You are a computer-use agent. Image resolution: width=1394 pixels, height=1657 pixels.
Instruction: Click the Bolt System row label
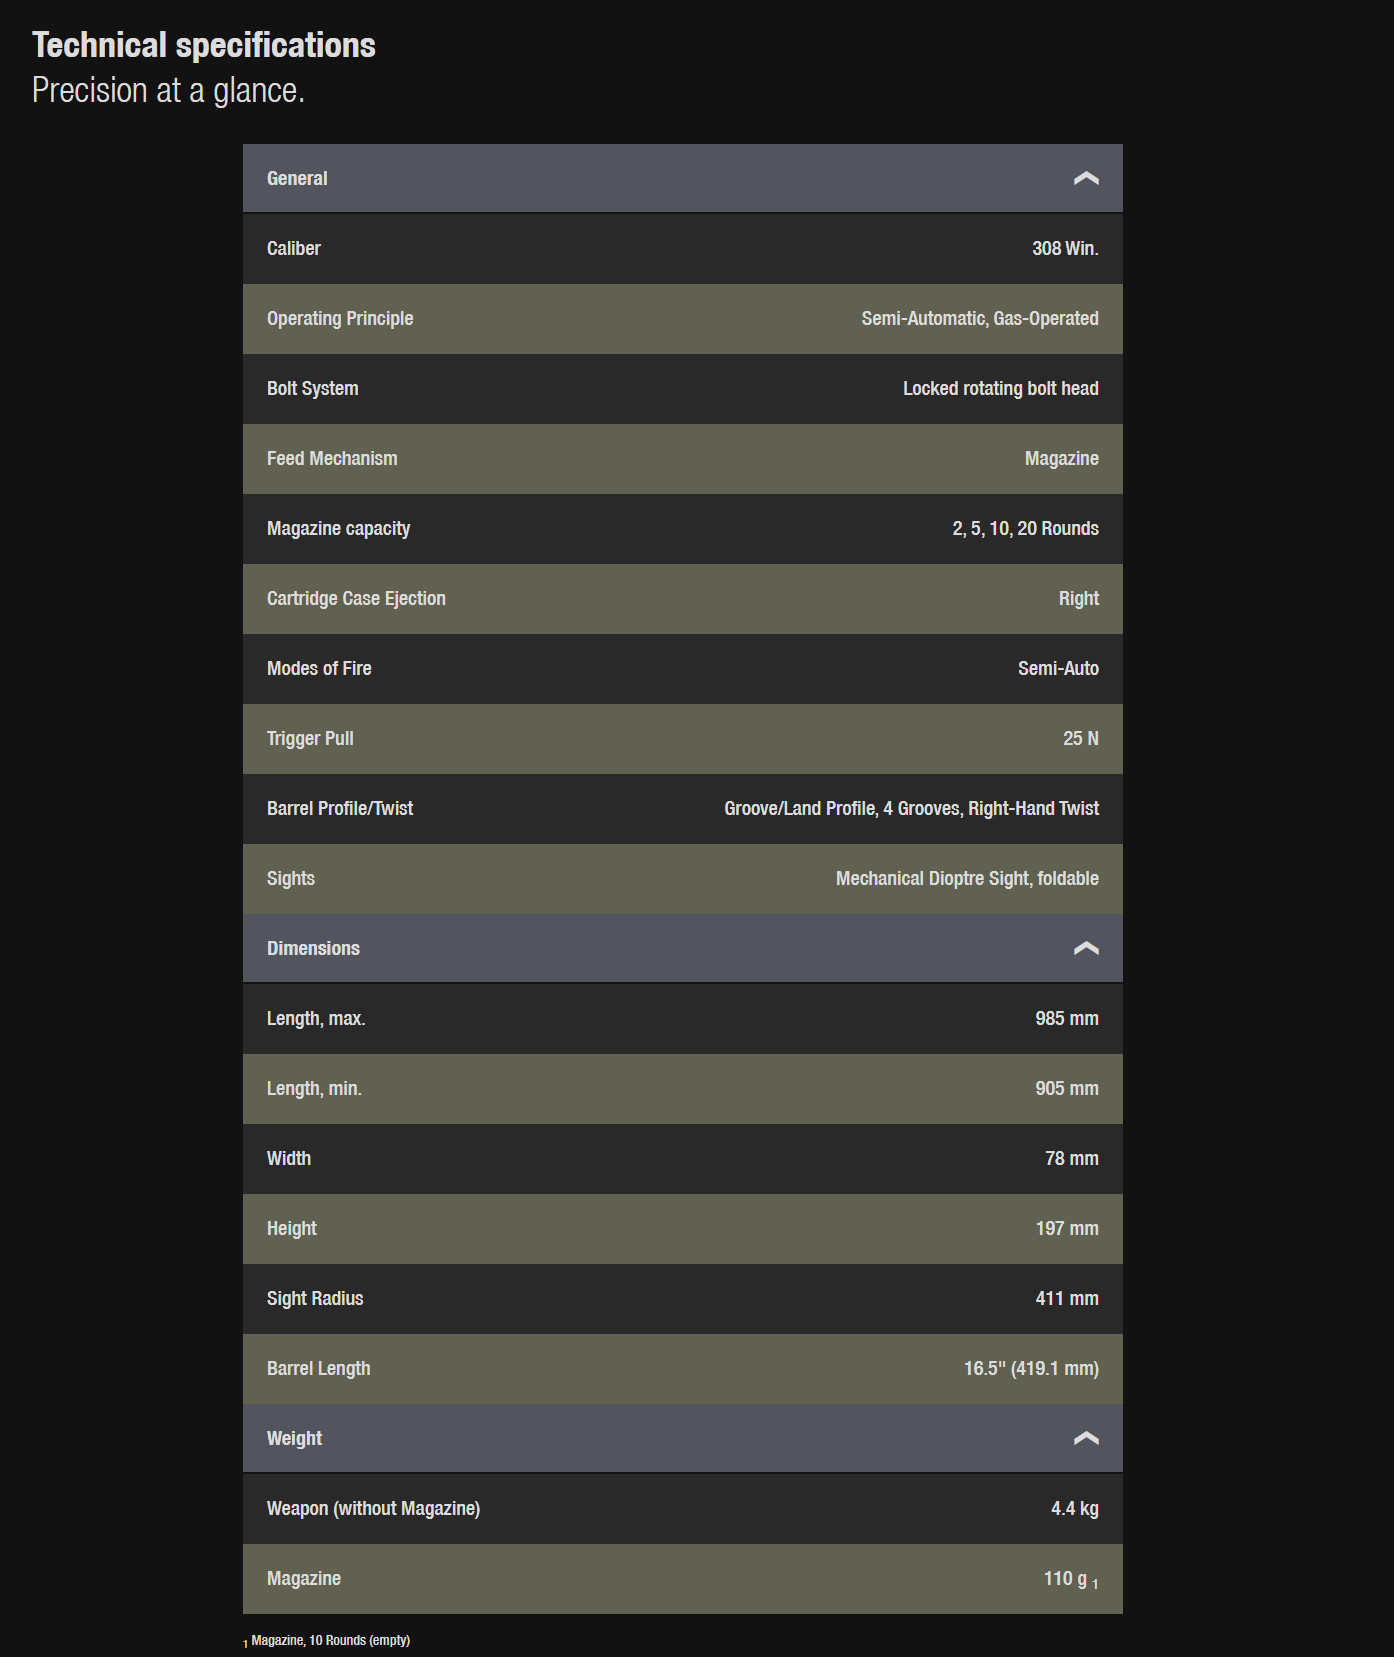(x=312, y=389)
